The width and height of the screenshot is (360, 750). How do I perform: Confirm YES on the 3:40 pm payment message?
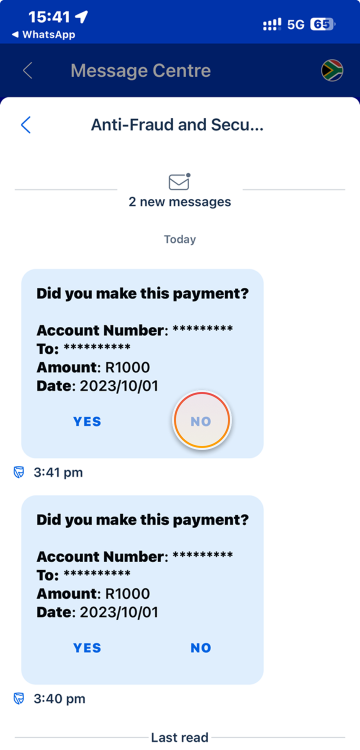point(87,648)
